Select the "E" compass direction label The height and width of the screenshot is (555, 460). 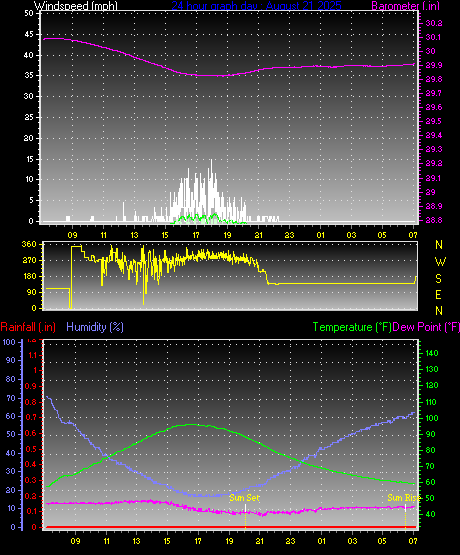coord(438,294)
